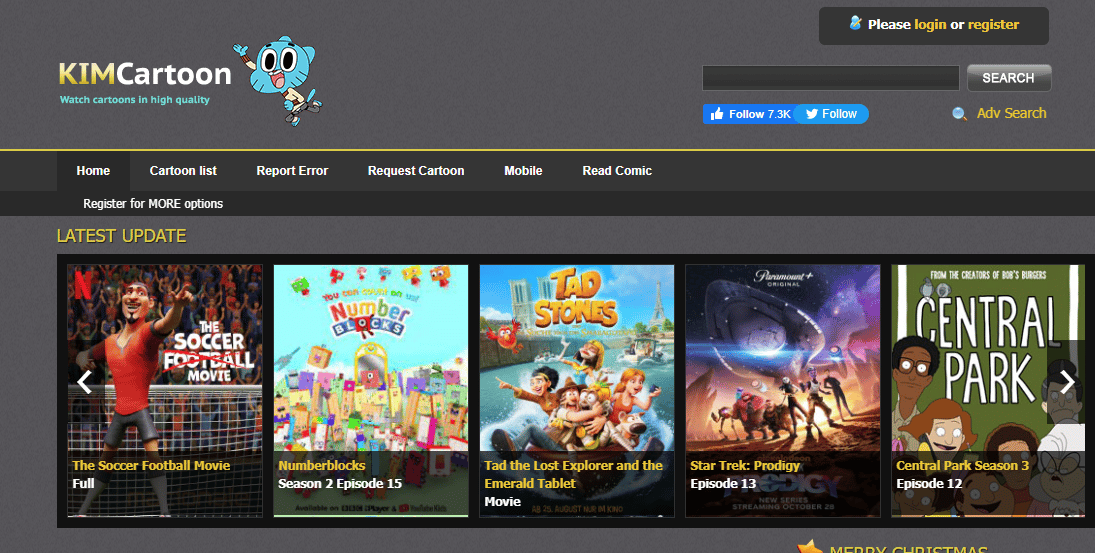
Task: Open the Read Comic menu item
Action: coord(617,170)
